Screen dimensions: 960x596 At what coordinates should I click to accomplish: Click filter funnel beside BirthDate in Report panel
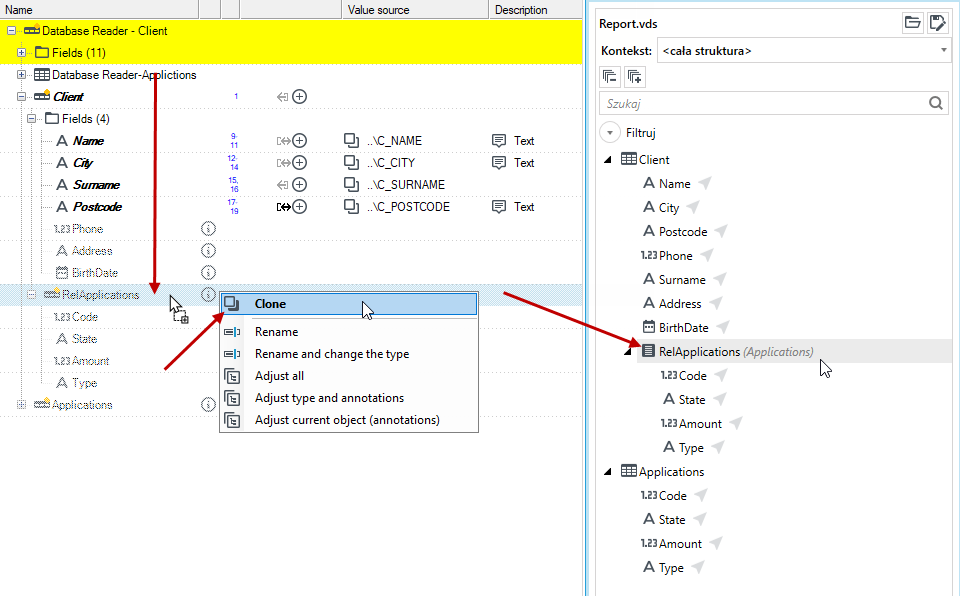(722, 328)
